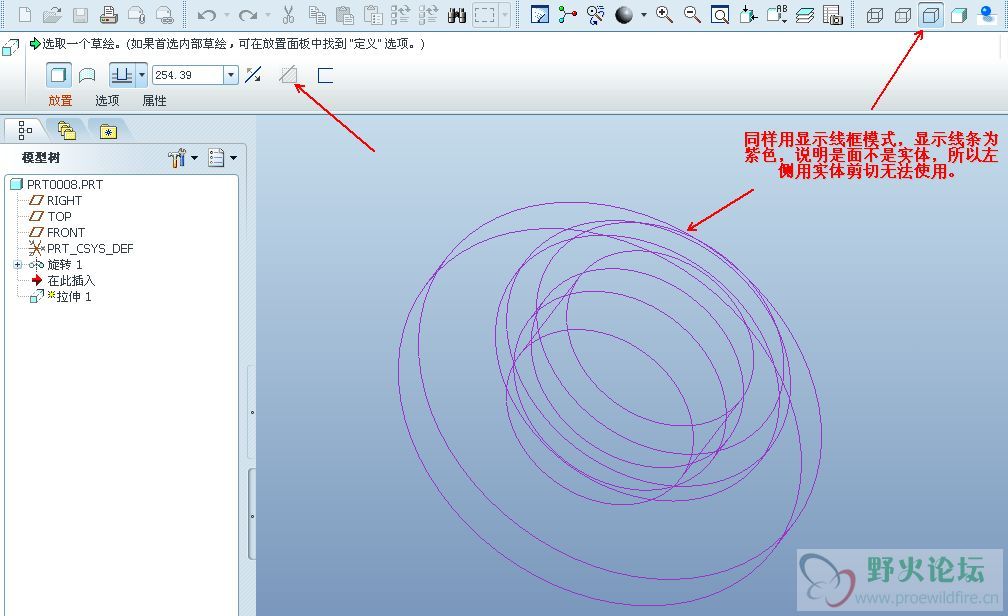Screen dimensions: 1008x616
Task: Open the model tree Settings dropdown arrow
Action: [x=233, y=158]
